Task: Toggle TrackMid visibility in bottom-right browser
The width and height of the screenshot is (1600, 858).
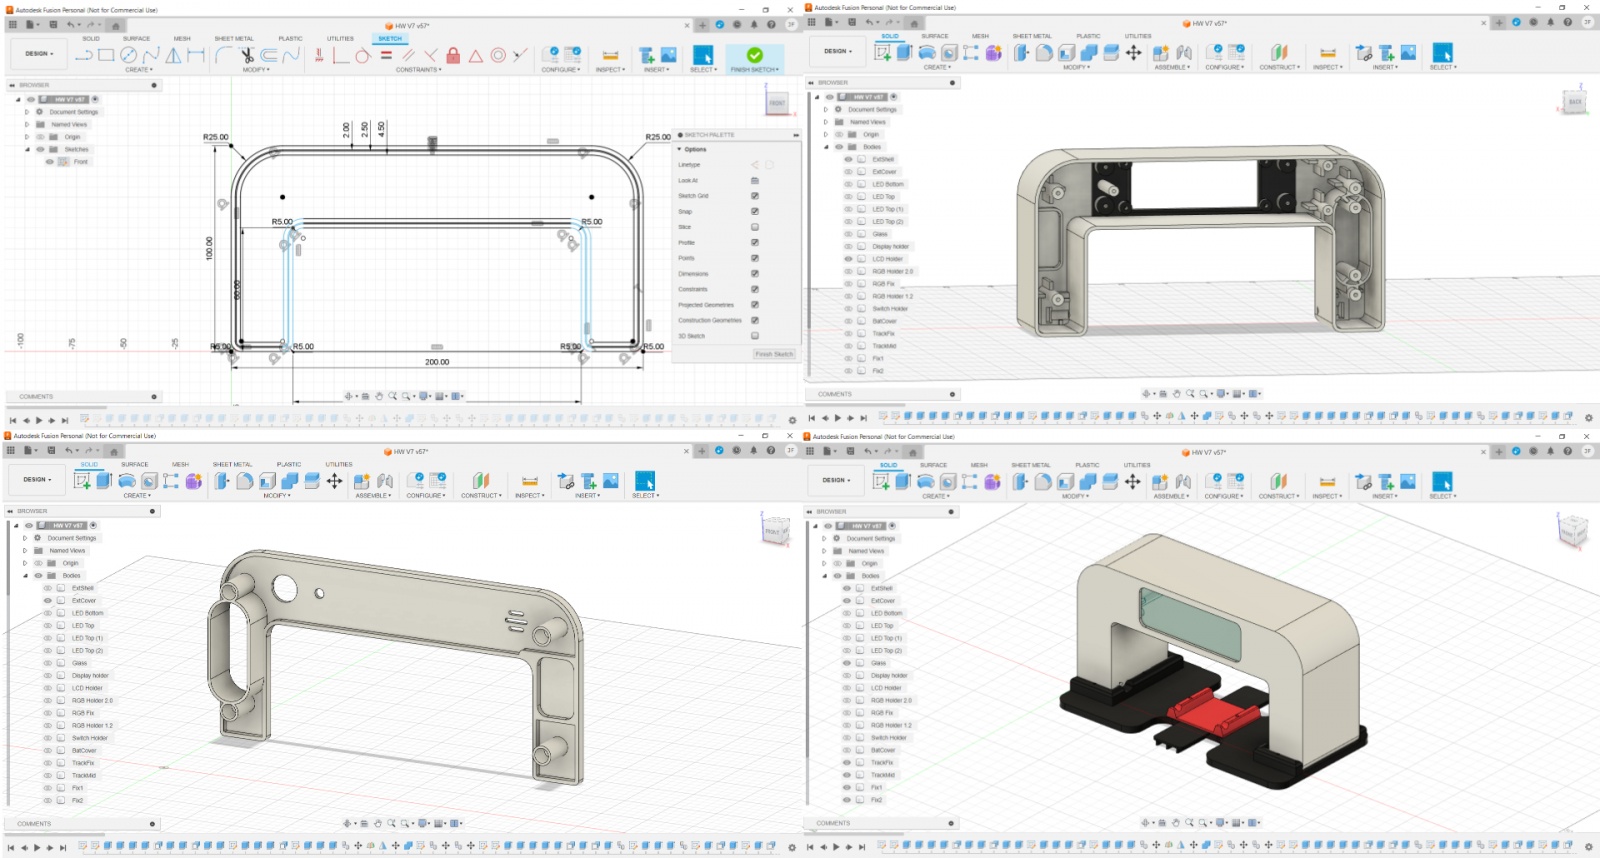Action: (847, 775)
